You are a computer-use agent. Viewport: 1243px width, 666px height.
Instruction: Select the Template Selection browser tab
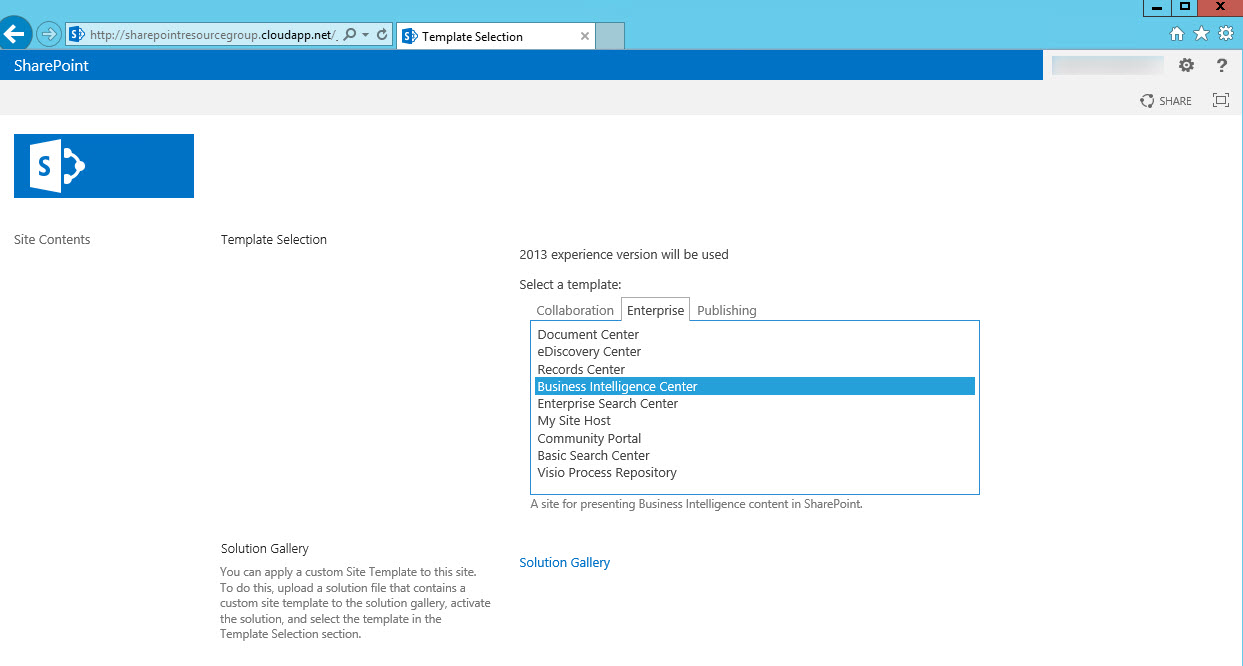pyautogui.click(x=496, y=36)
